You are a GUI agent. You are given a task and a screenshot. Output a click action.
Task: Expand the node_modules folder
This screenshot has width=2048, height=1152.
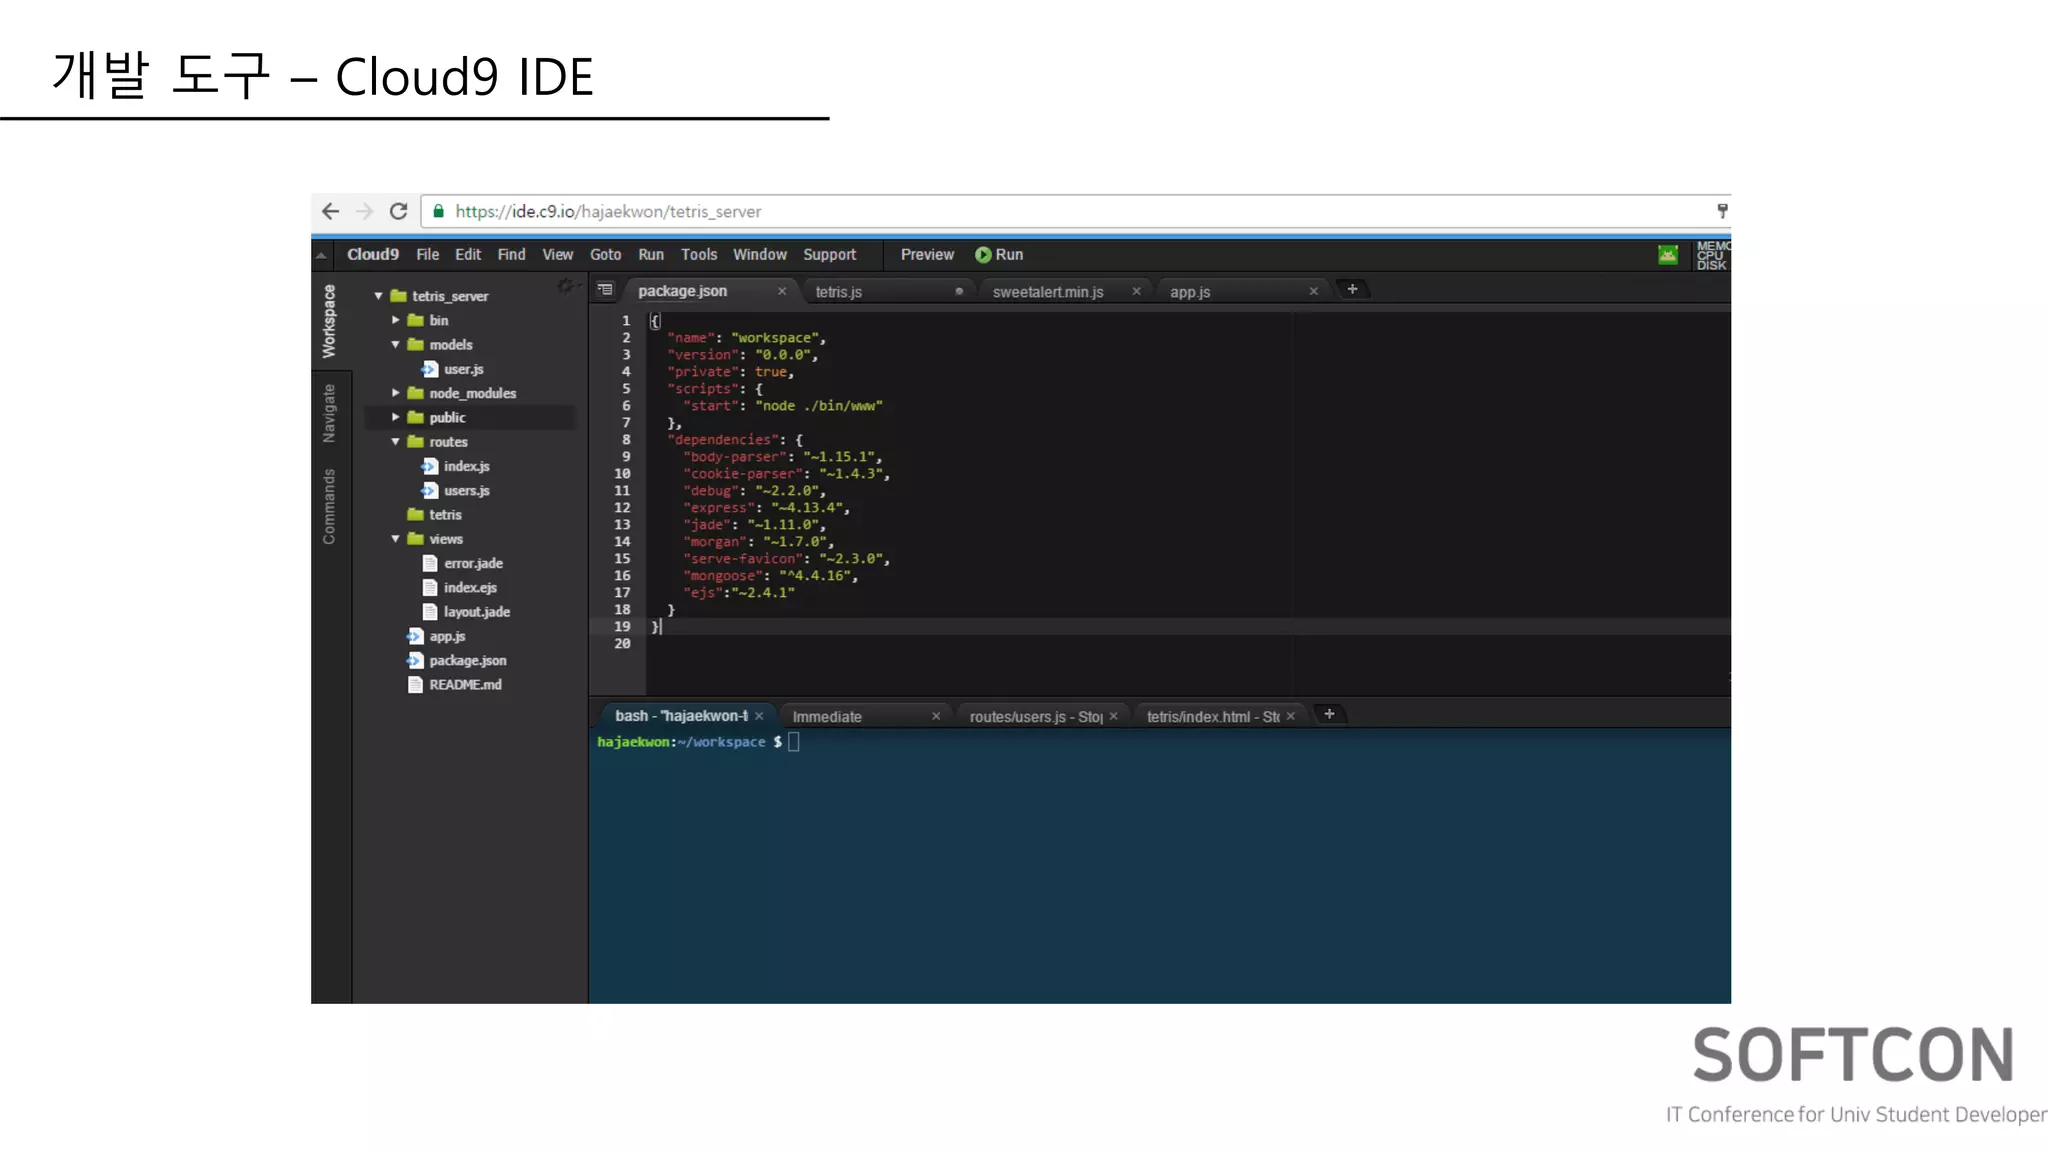point(396,393)
